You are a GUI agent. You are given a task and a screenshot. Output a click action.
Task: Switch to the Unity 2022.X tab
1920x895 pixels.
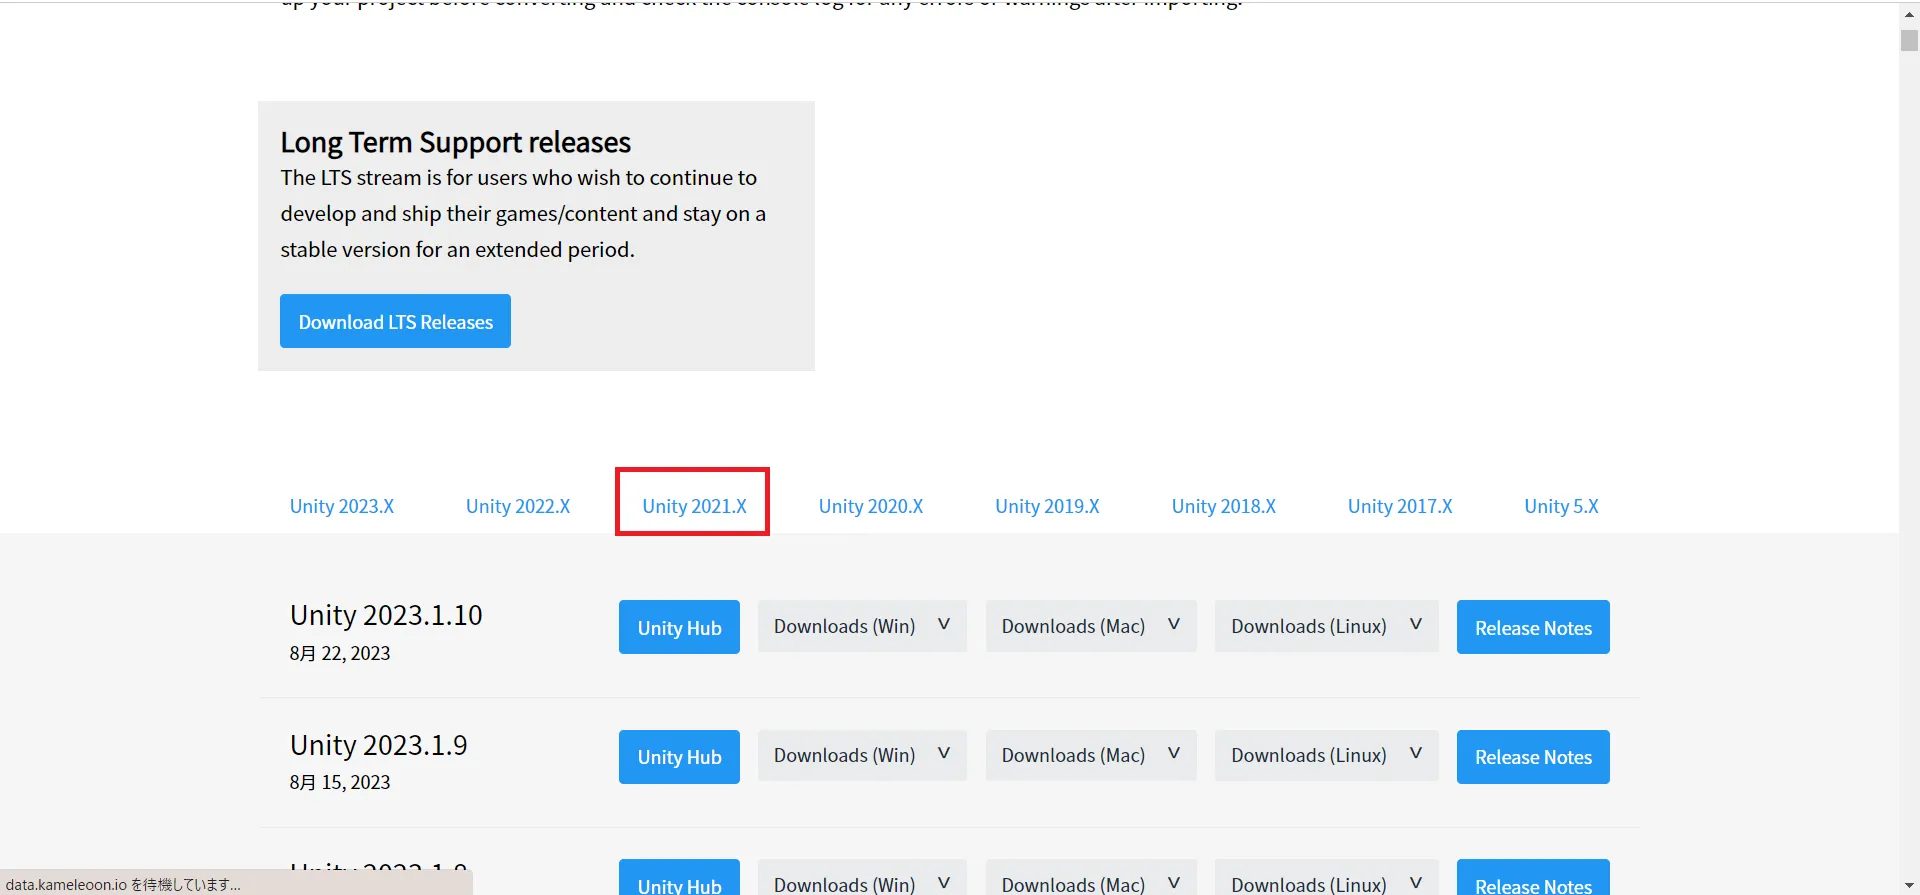(518, 506)
